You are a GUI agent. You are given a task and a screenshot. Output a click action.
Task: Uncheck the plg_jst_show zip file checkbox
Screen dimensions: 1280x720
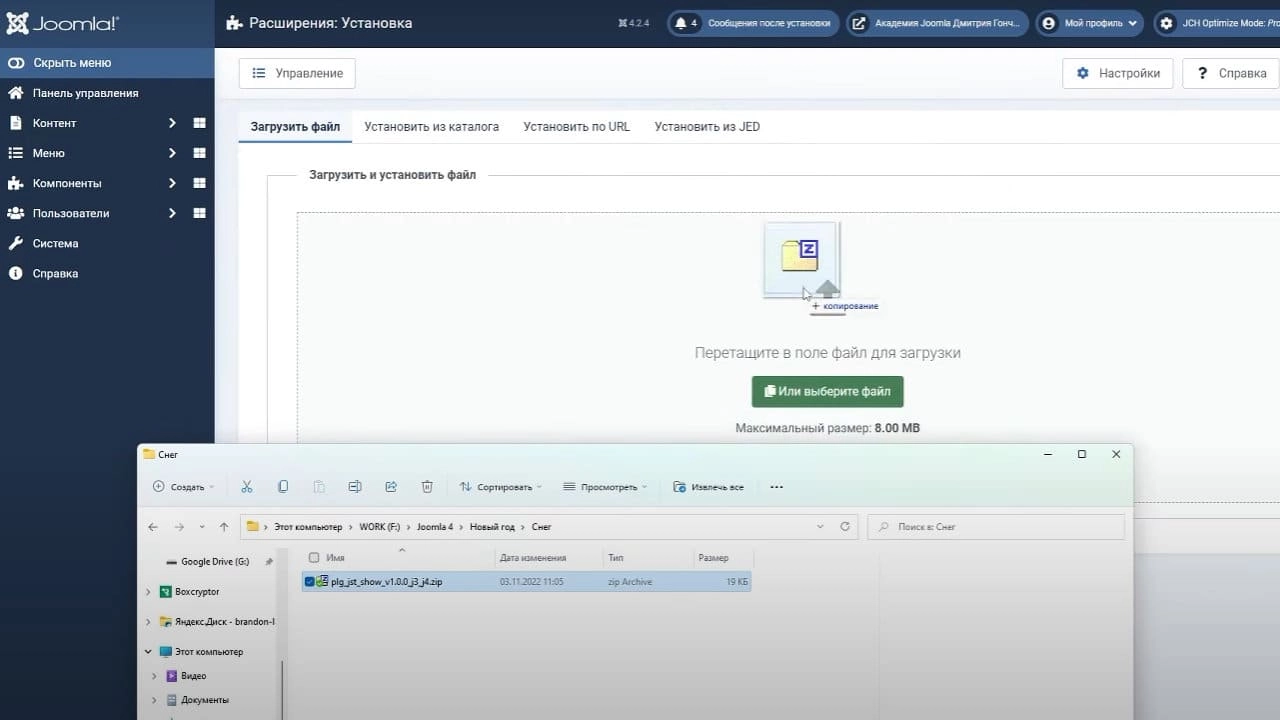point(309,581)
